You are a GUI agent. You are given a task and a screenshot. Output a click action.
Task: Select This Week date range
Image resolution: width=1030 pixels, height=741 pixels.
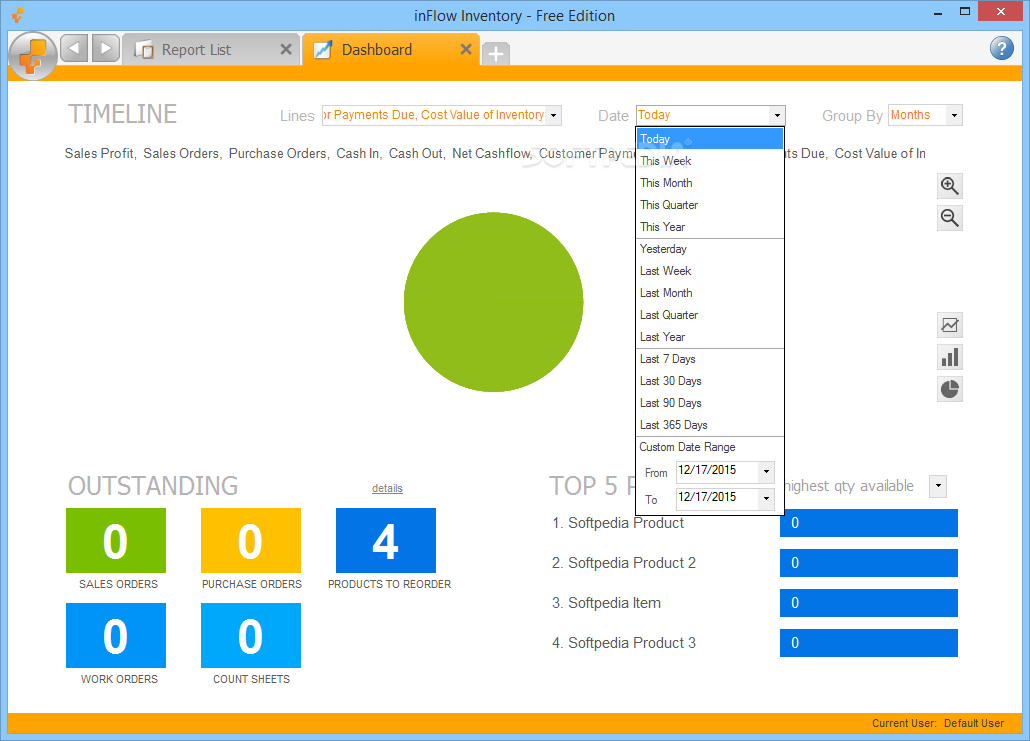click(709, 161)
